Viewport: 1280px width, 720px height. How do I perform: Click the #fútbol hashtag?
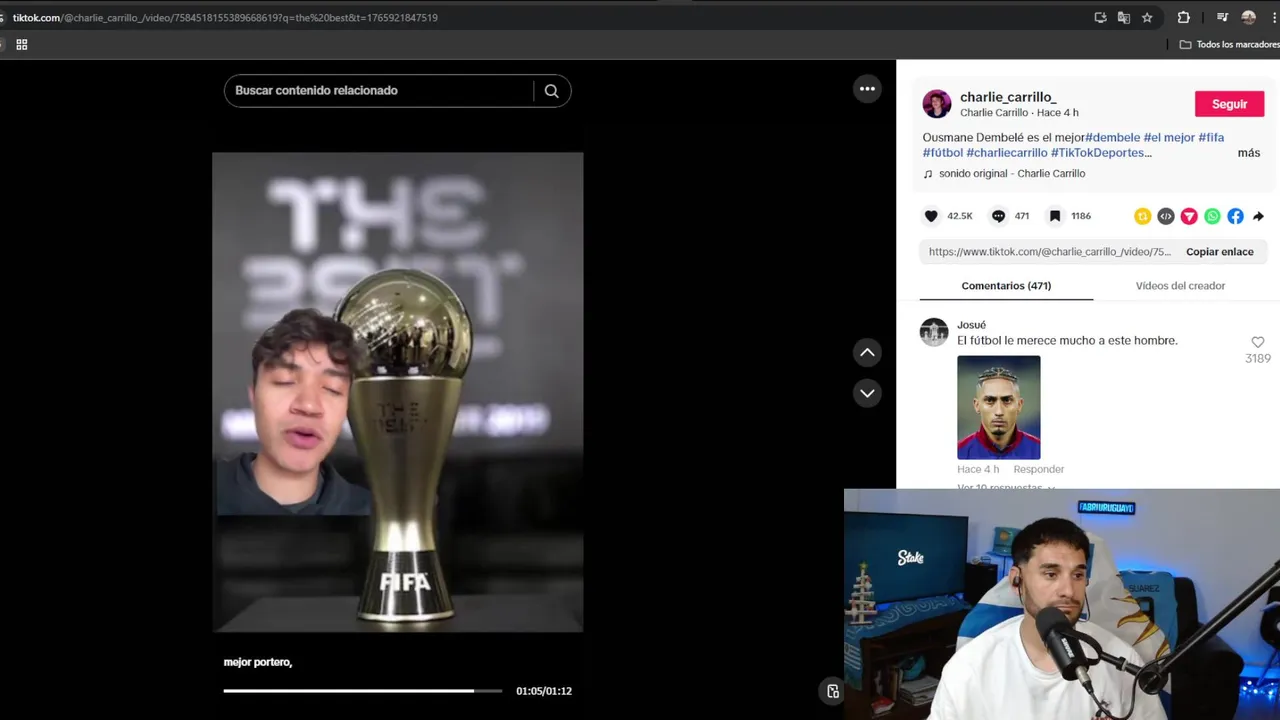[943, 153]
